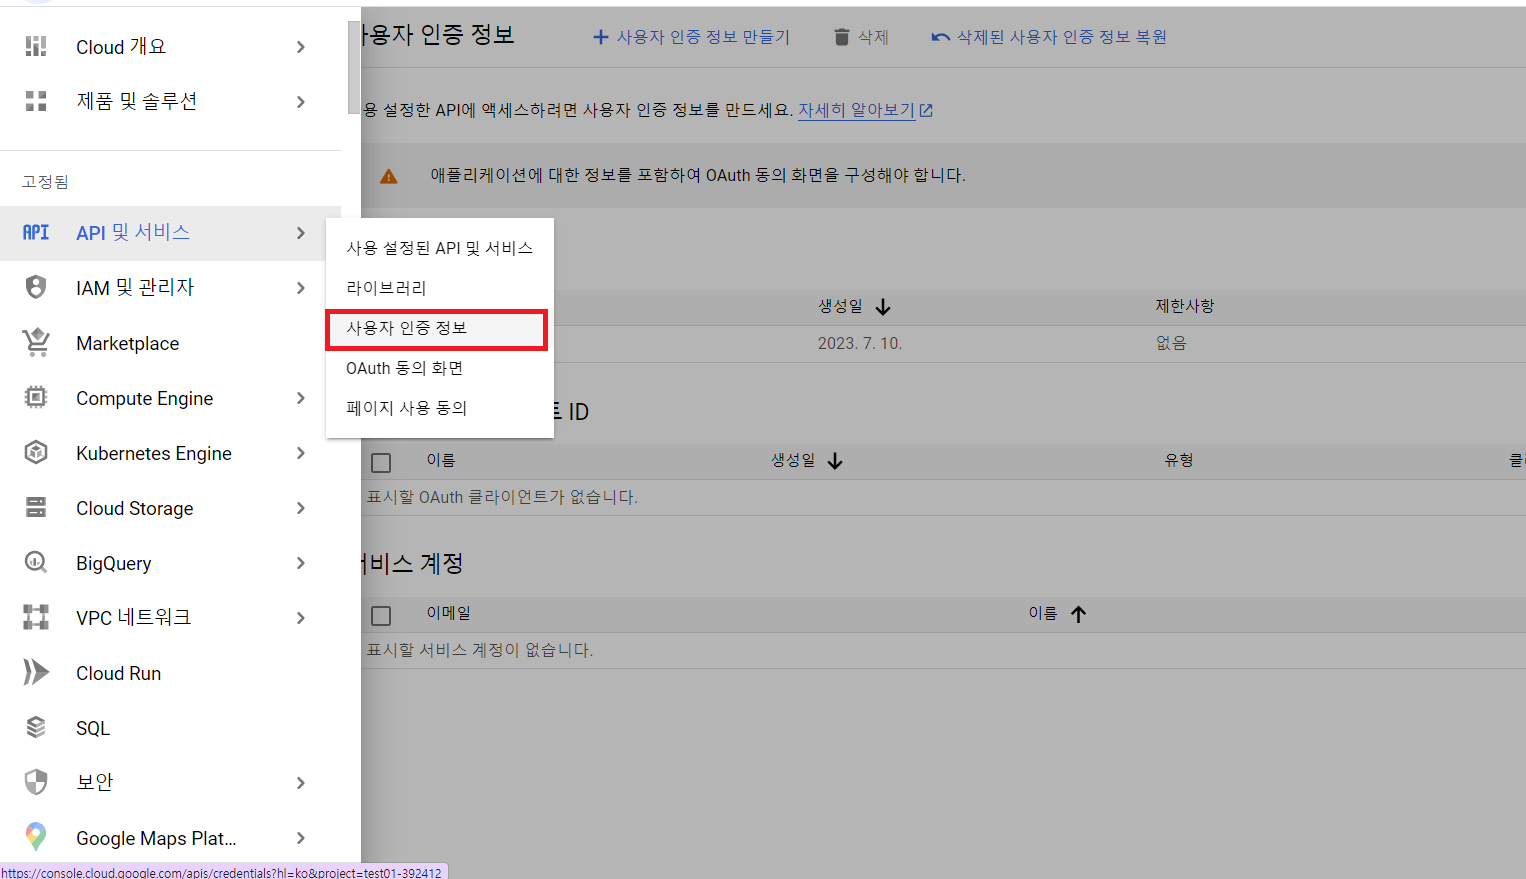The image size is (1526, 879).
Task: Expand the IAM 및 관리자 chevron
Action: (x=301, y=288)
